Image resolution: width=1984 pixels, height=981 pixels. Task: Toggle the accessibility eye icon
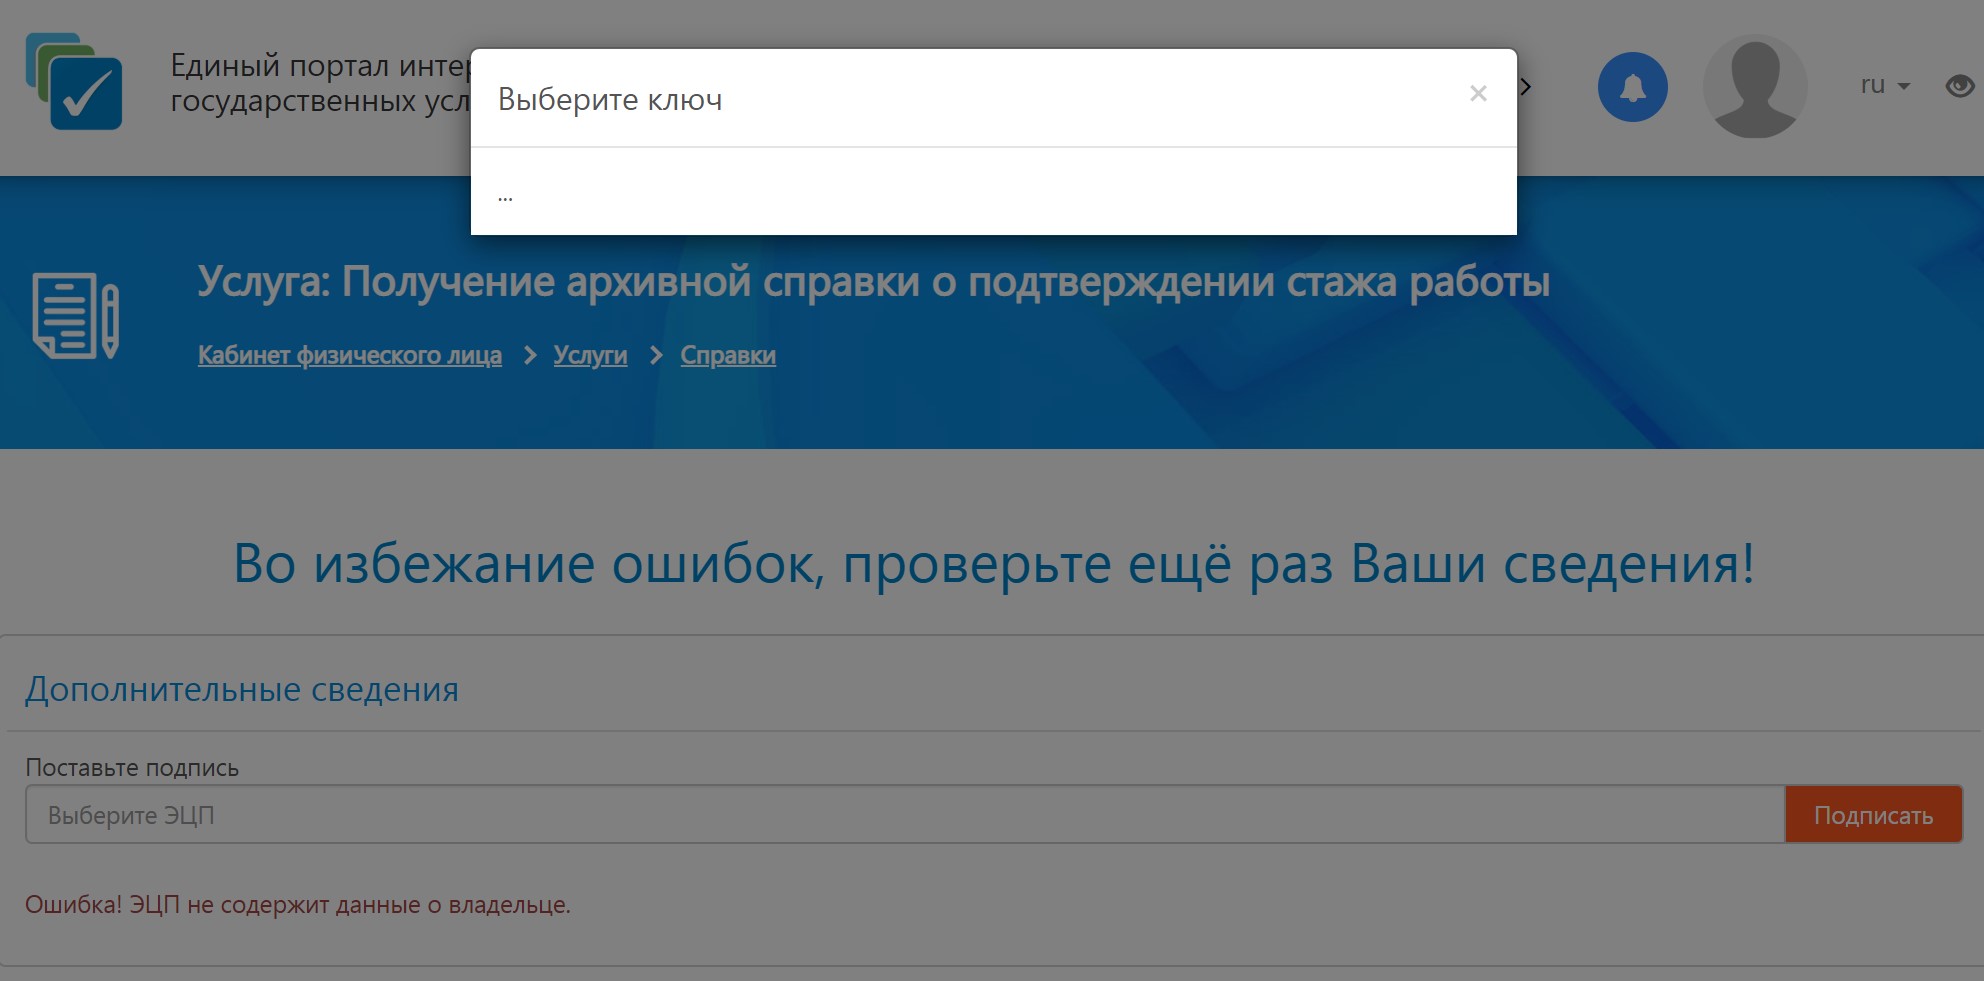tap(1959, 86)
